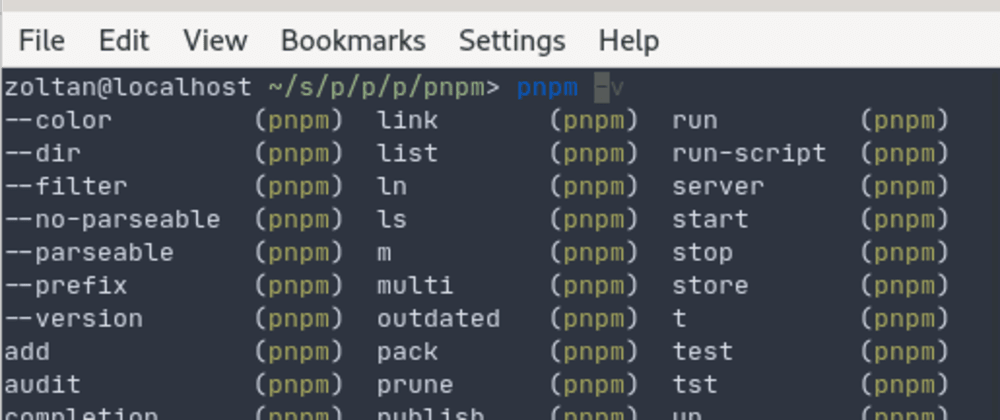Click the 'stop' completion entry

click(x=703, y=254)
